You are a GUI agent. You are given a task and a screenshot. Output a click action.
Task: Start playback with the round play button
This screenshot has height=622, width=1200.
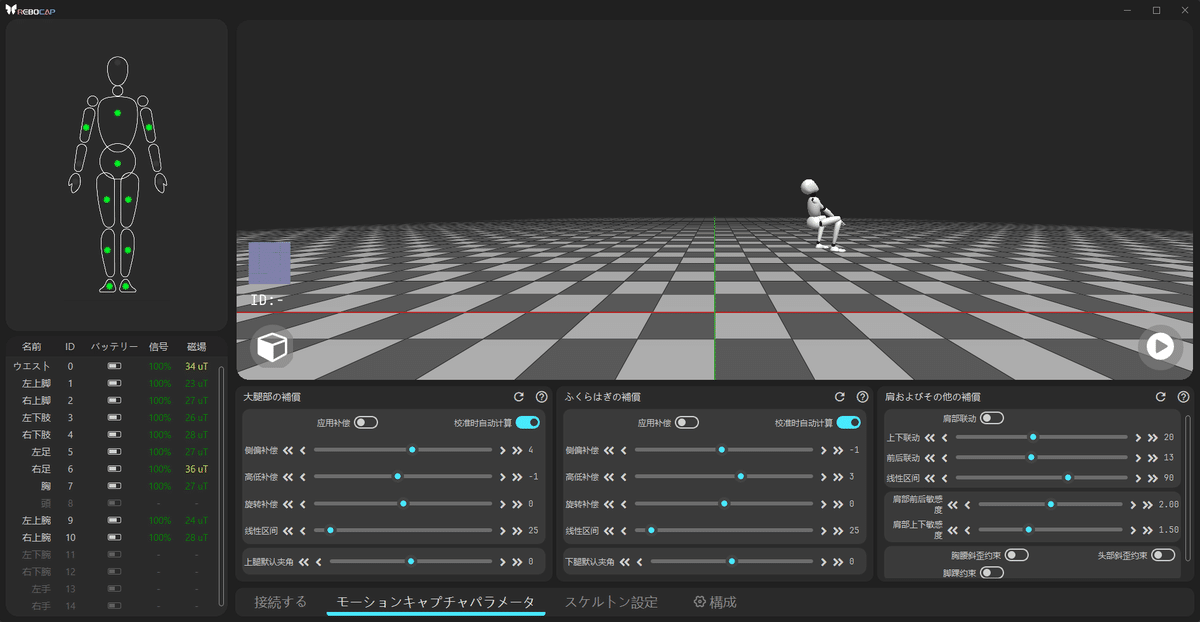click(x=1160, y=347)
